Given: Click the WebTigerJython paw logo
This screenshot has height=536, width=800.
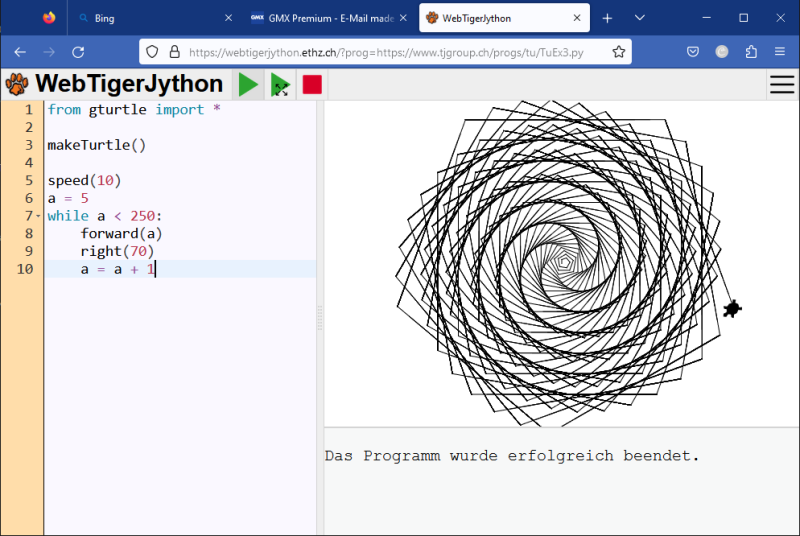Looking at the screenshot, I should coord(17,85).
